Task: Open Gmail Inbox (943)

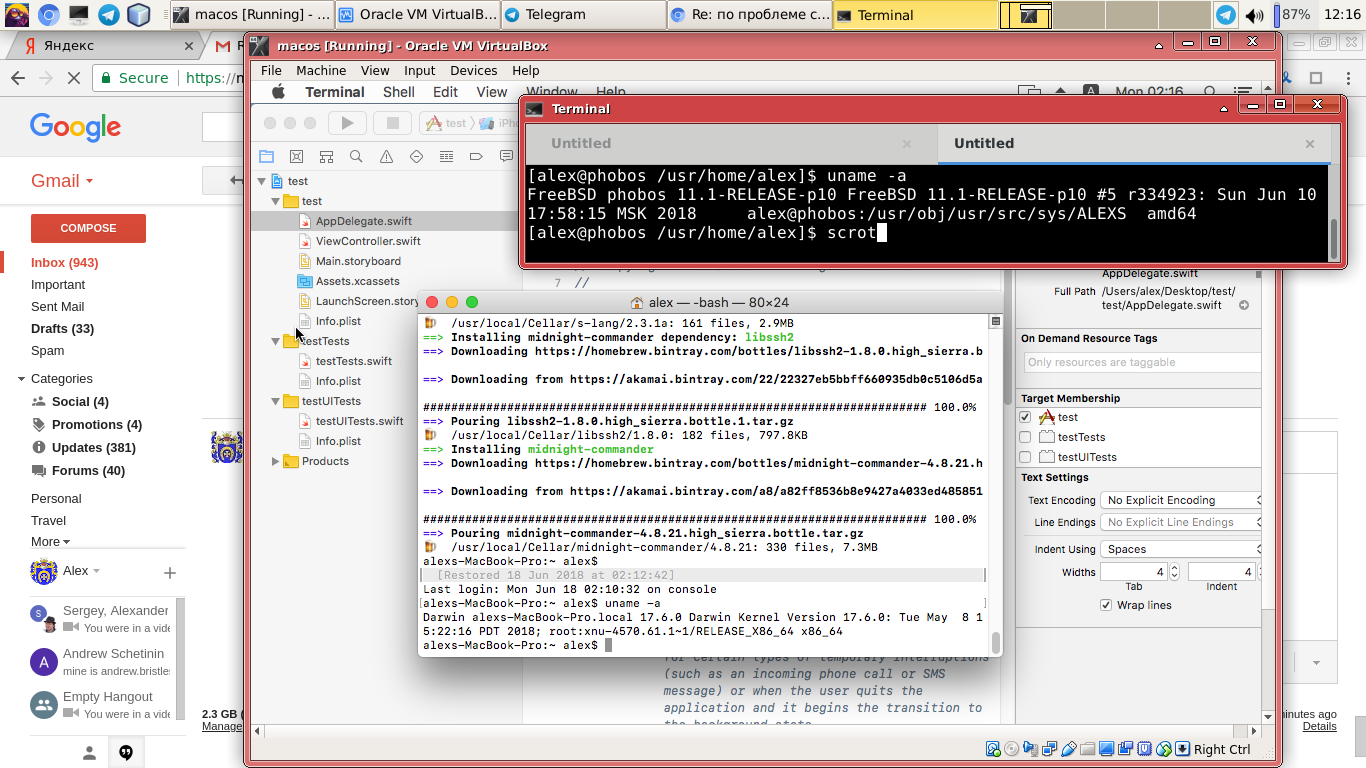Action: [x=65, y=263]
